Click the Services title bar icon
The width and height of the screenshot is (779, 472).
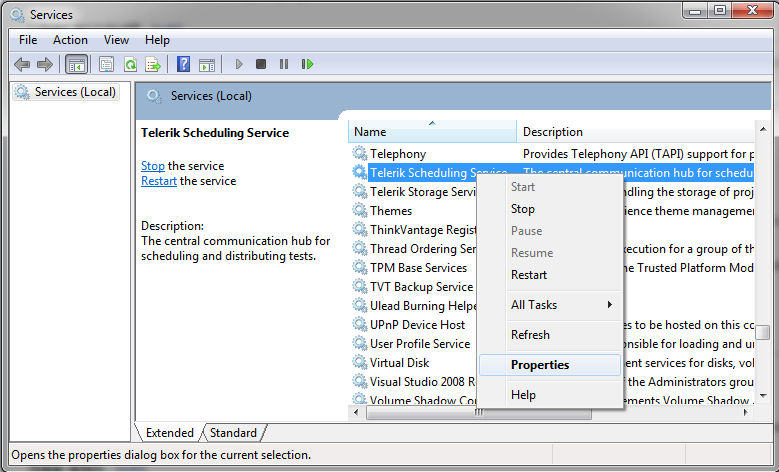(x=17, y=15)
